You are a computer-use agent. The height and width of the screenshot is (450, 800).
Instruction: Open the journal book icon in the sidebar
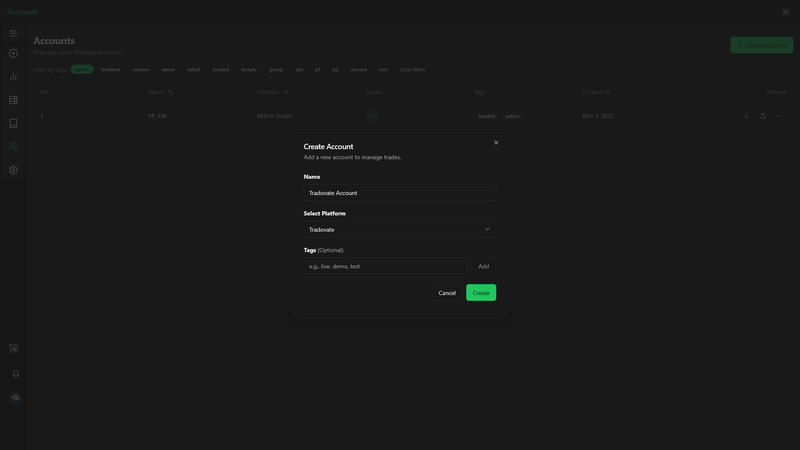click(x=13, y=123)
